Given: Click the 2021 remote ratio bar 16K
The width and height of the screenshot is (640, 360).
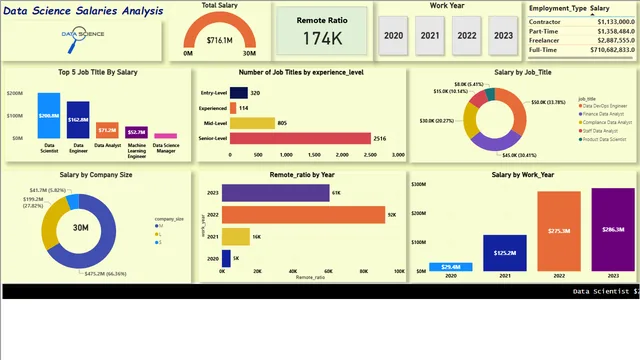Looking at the screenshot, I should 236,237.
